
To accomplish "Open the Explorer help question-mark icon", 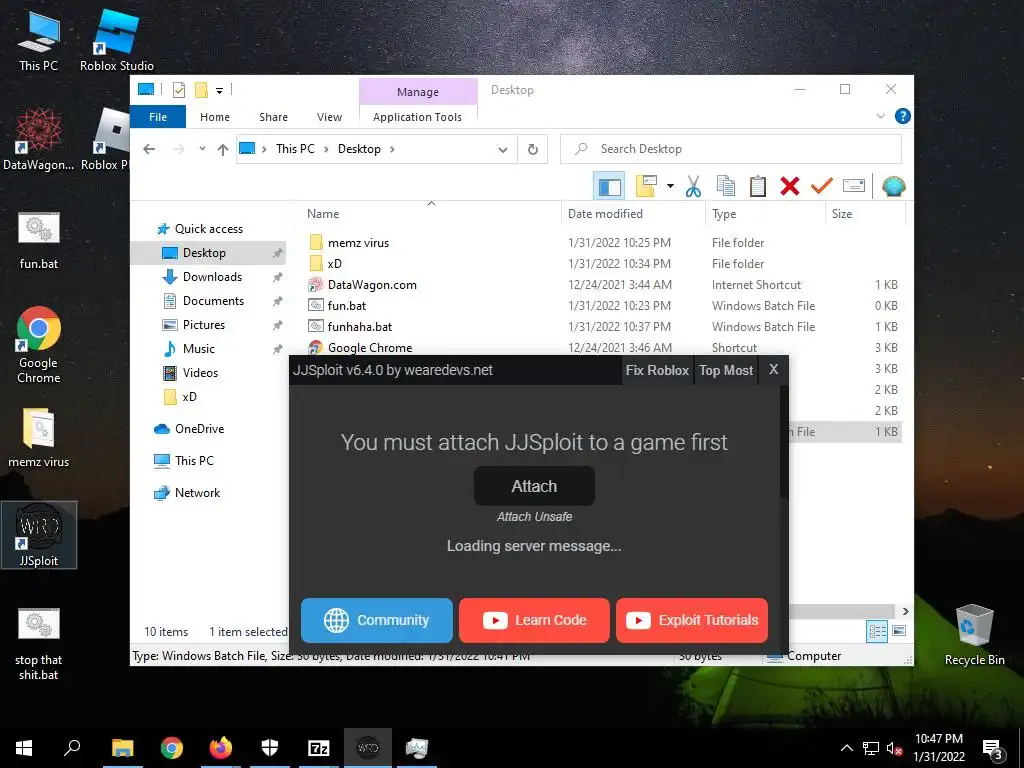I will (x=903, y=116).
